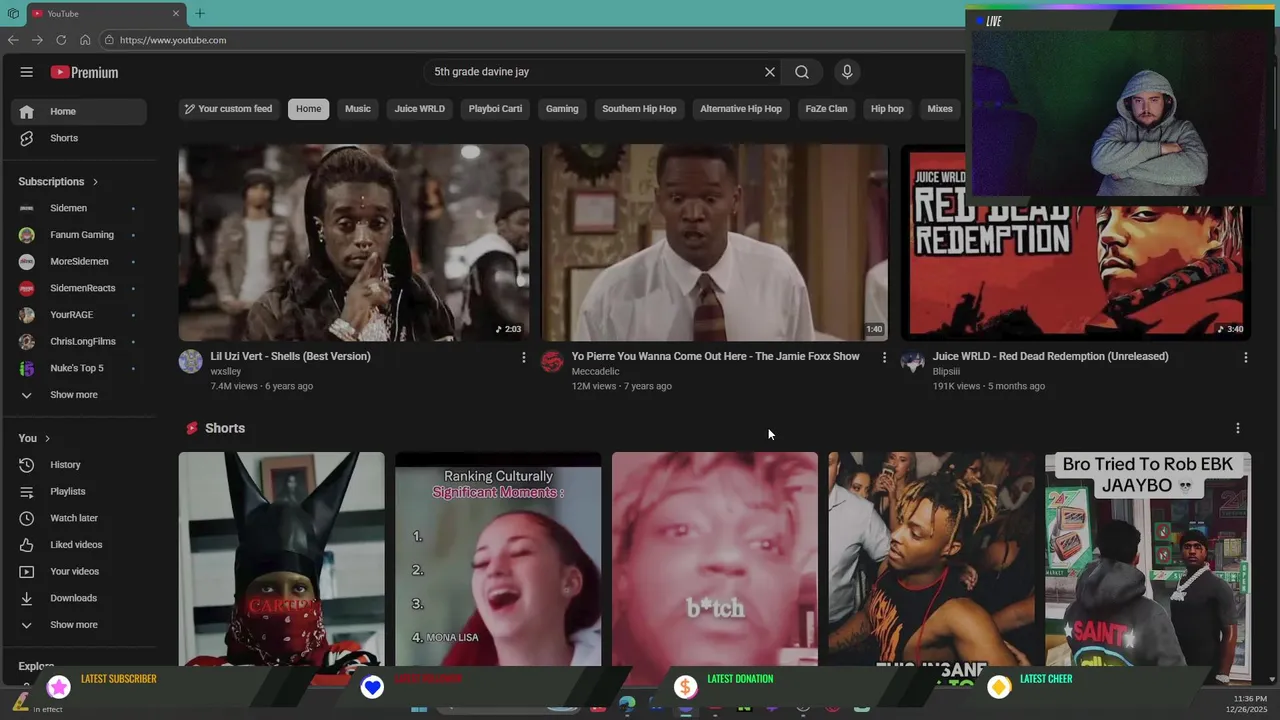Open Downloads in the sidebar
The height and width of the screenshot is (720, 1280).
pyautogui.click(x=79, y=598)
